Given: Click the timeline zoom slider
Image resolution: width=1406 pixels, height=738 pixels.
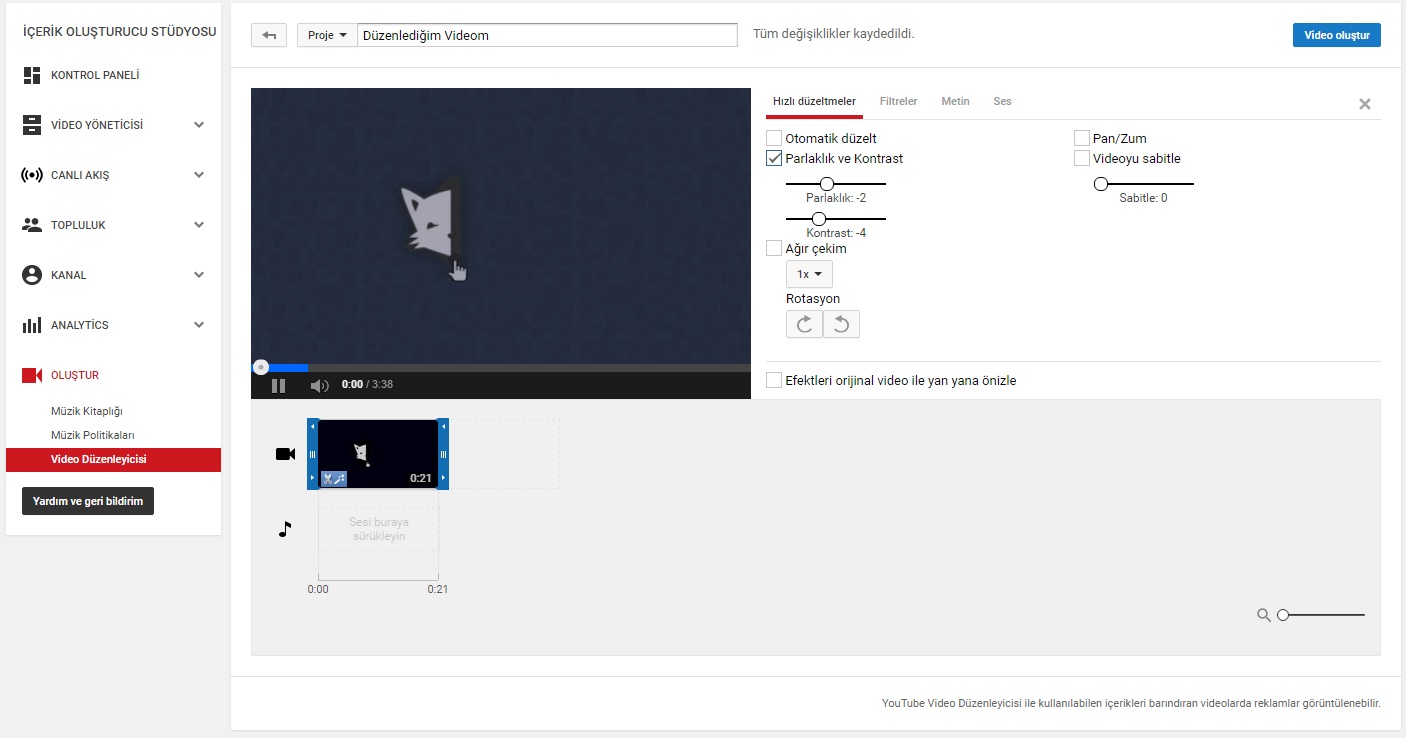Looking at the screenshot, I should tap(1321, 615).
